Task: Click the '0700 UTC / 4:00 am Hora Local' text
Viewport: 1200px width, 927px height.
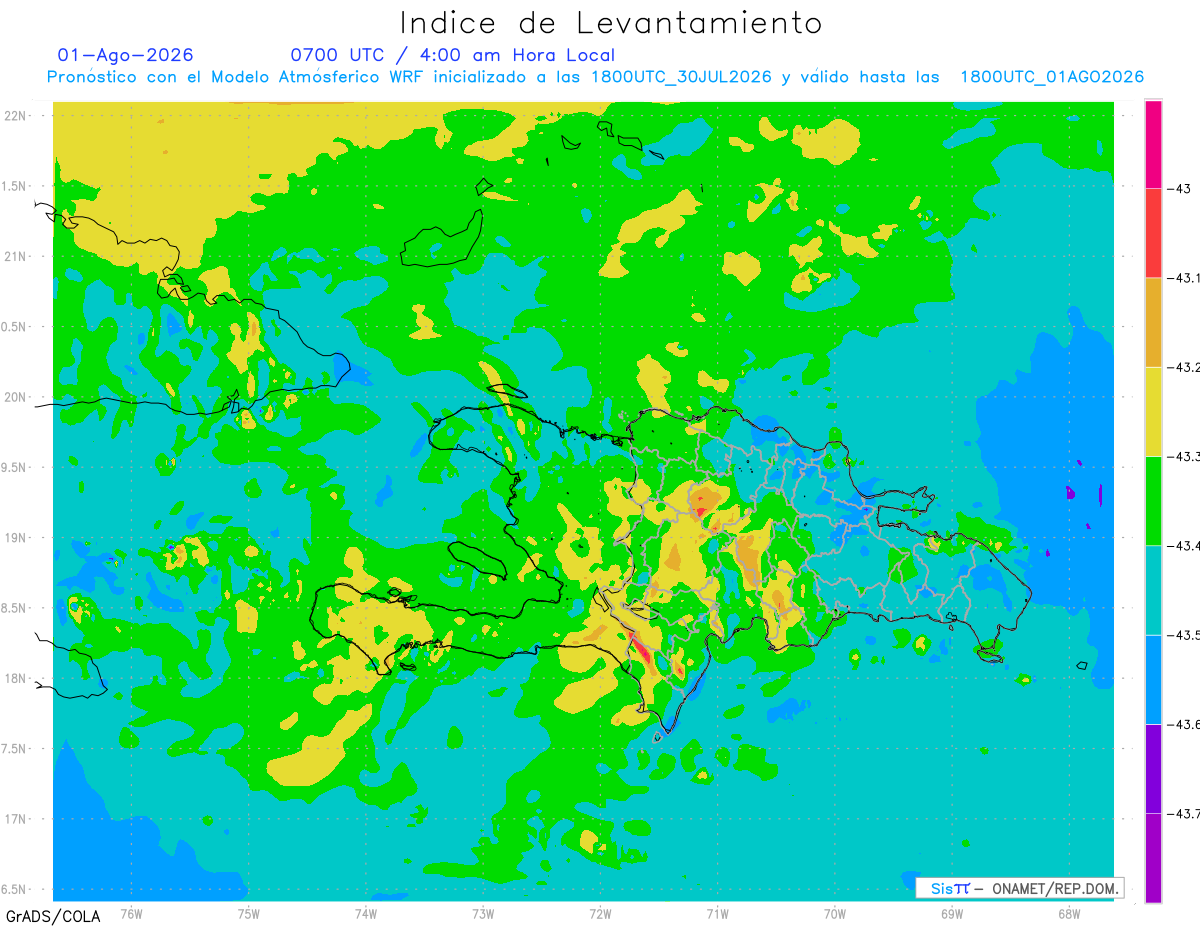Action: 452,55
